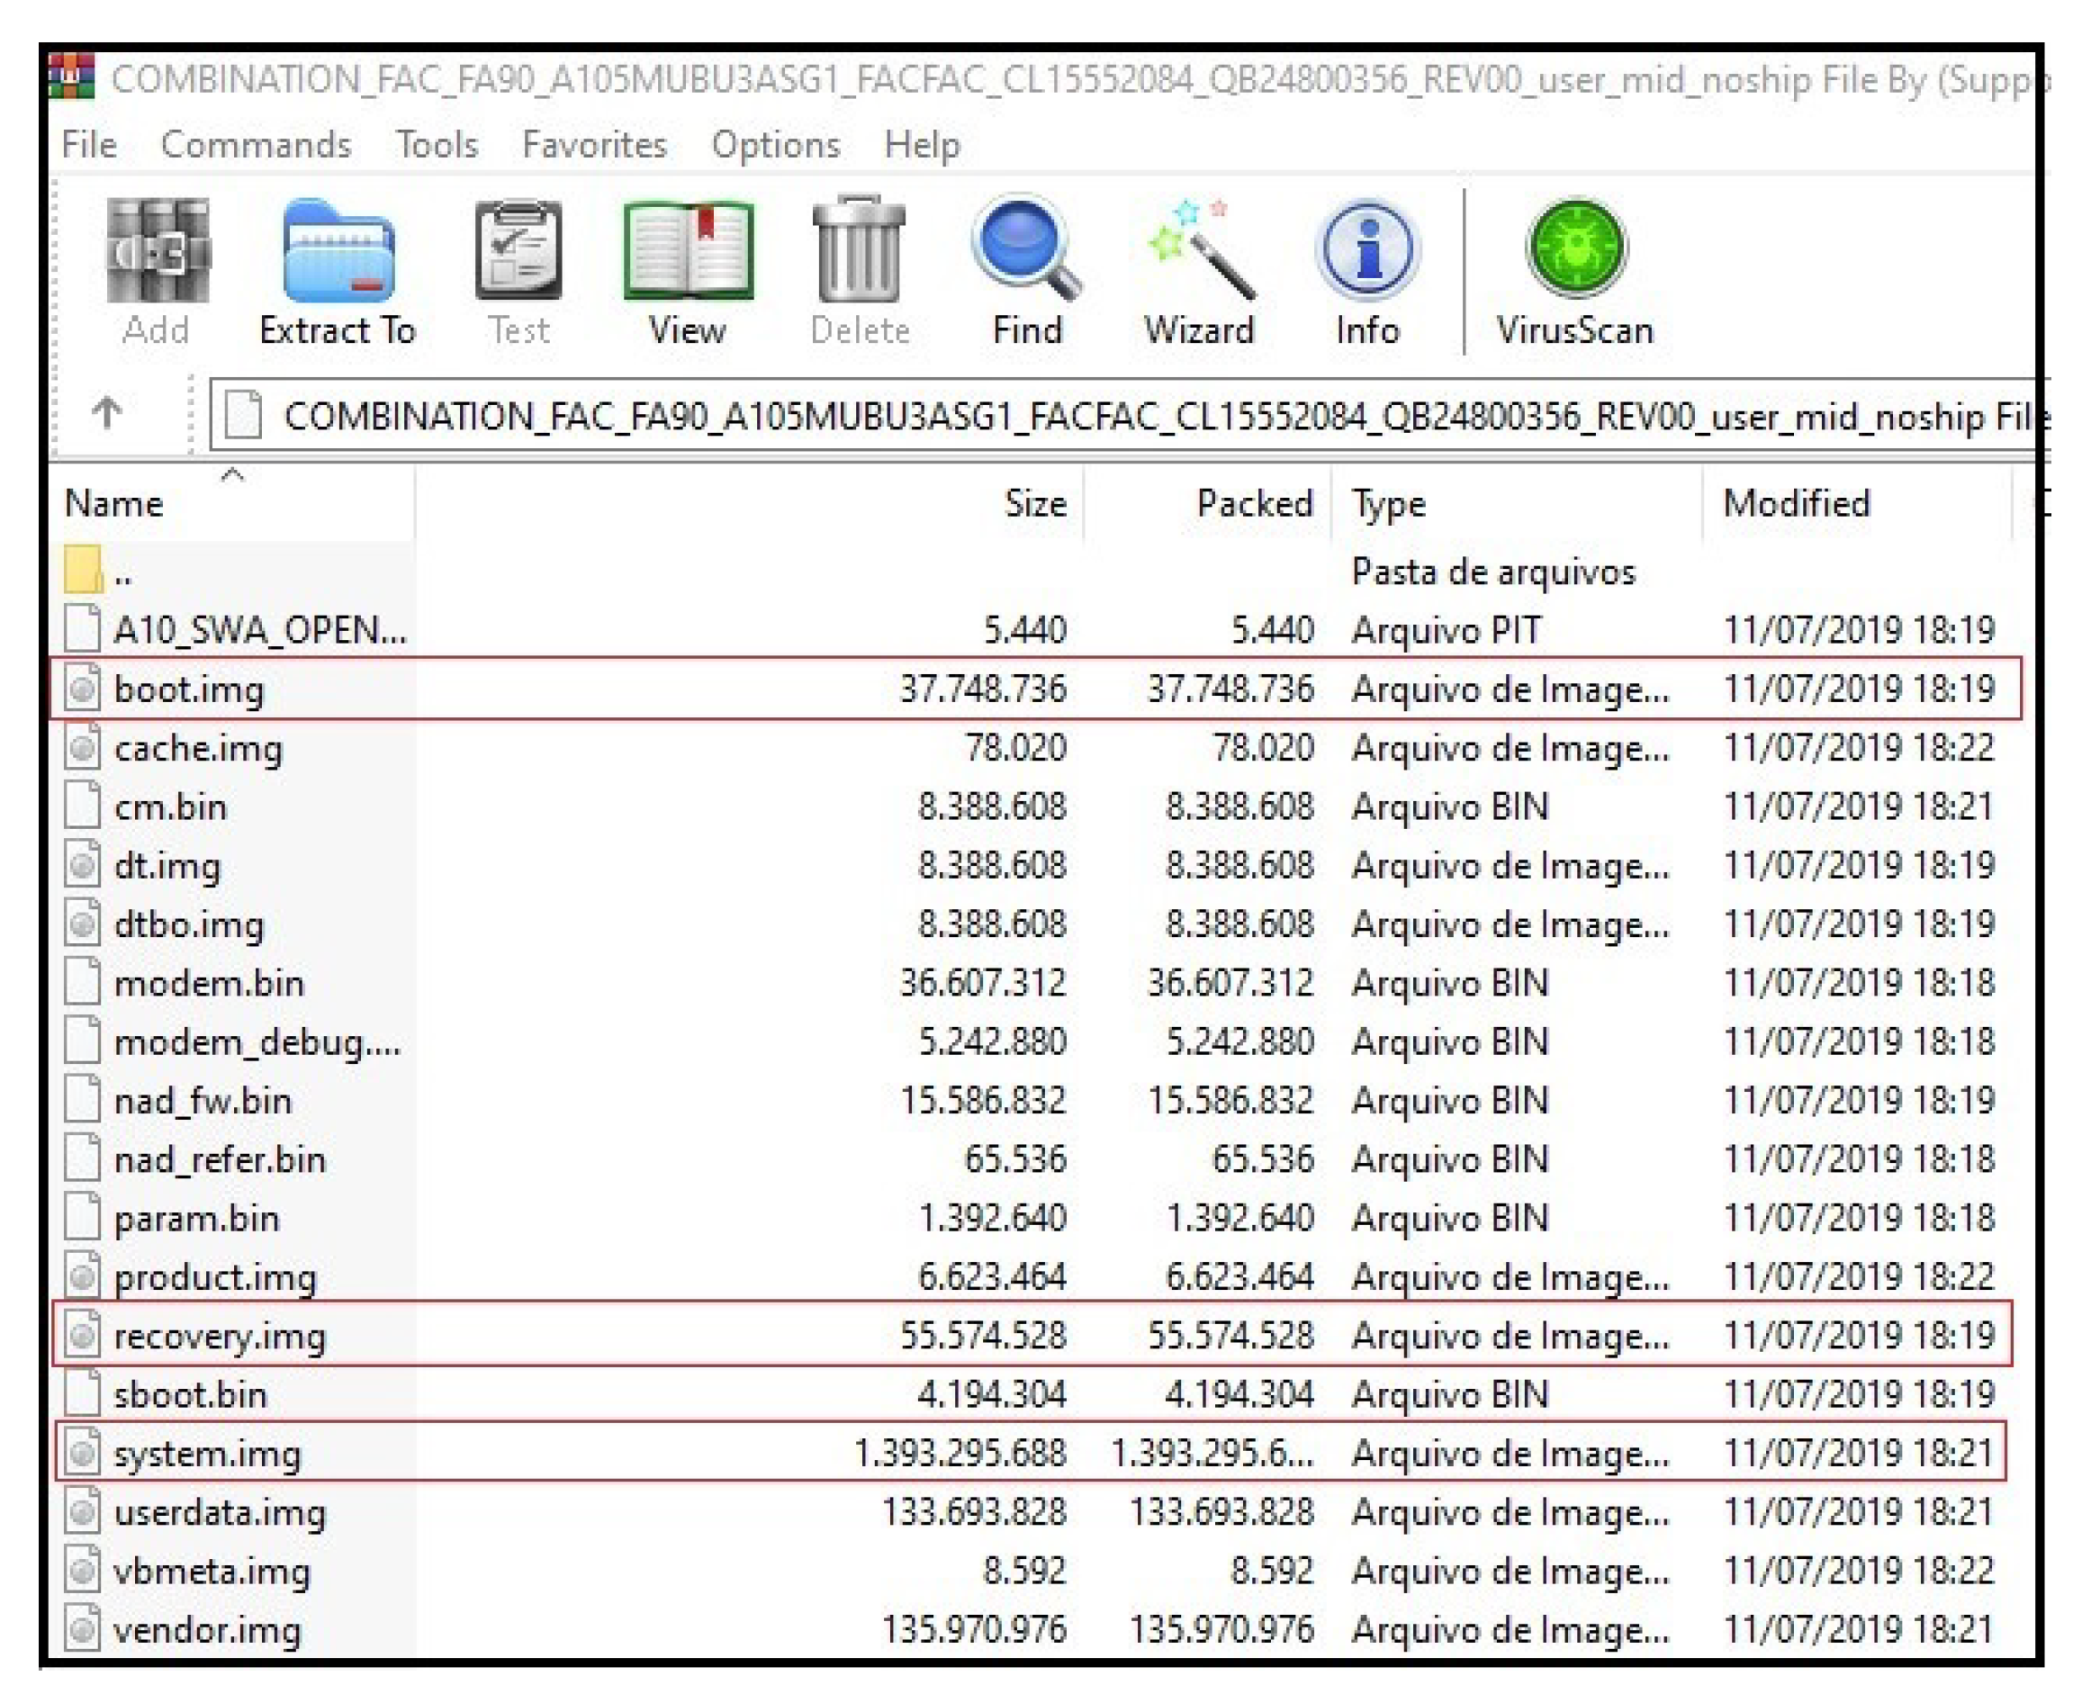The image size is (2082, 1703).
Task: Click the vbmeta.img file icon
Action: pos(83,1571)
